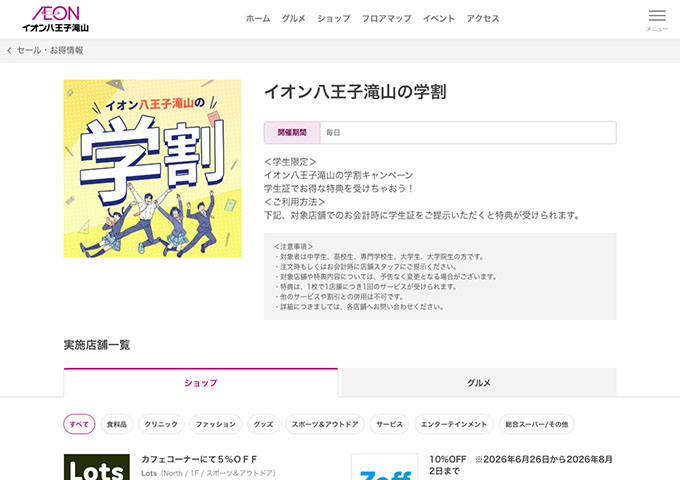Filter stores by 食料品
This screenshot has width=680, height=480.
click(x=117, y=424)
